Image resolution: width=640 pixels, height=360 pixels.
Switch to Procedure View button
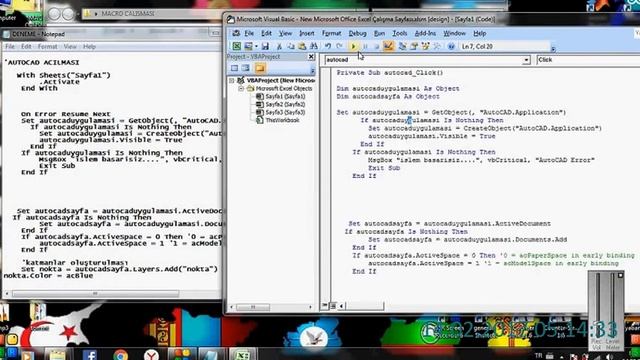(324, 305)
